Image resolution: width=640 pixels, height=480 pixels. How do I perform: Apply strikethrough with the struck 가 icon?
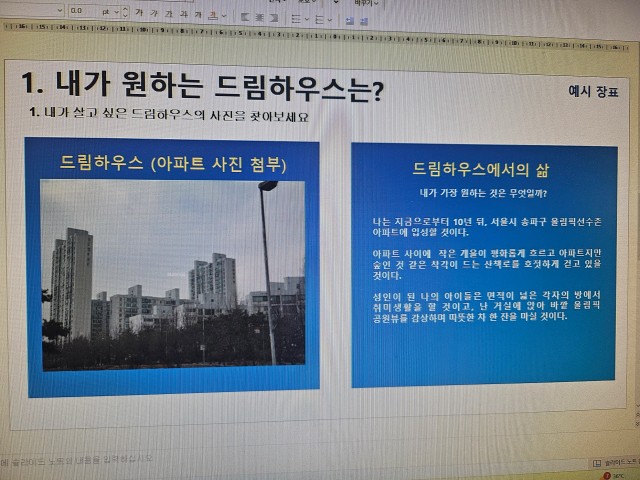184,14
